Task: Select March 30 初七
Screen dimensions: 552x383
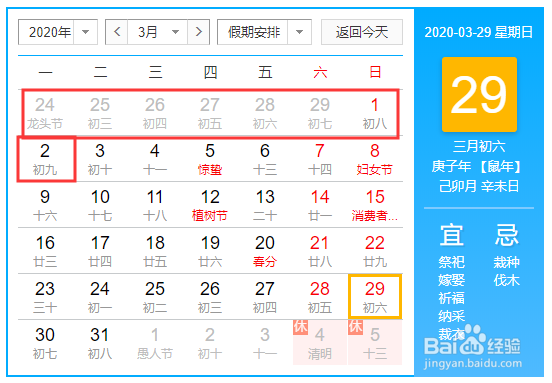Action: pos(45,343)
